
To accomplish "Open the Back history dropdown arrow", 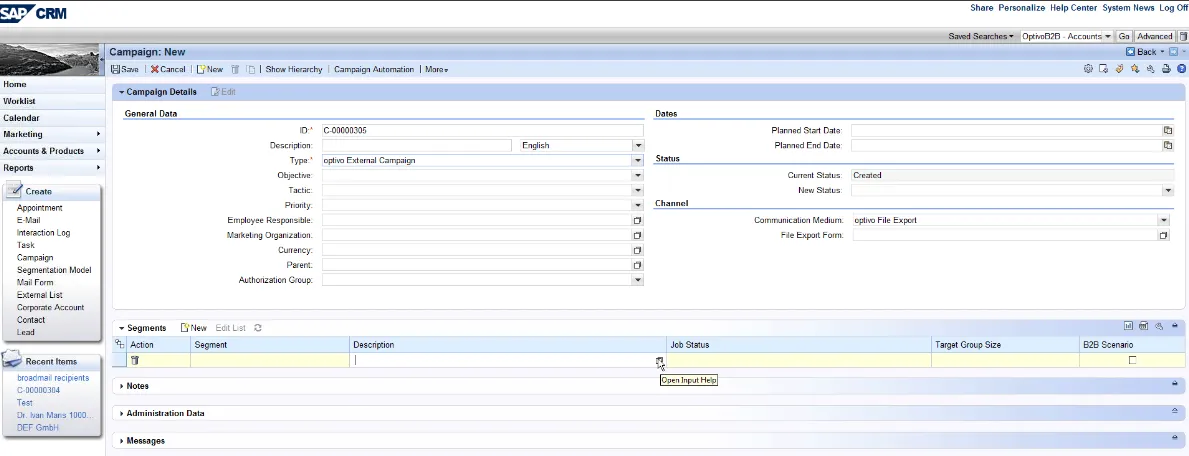I will (1162, 52).
